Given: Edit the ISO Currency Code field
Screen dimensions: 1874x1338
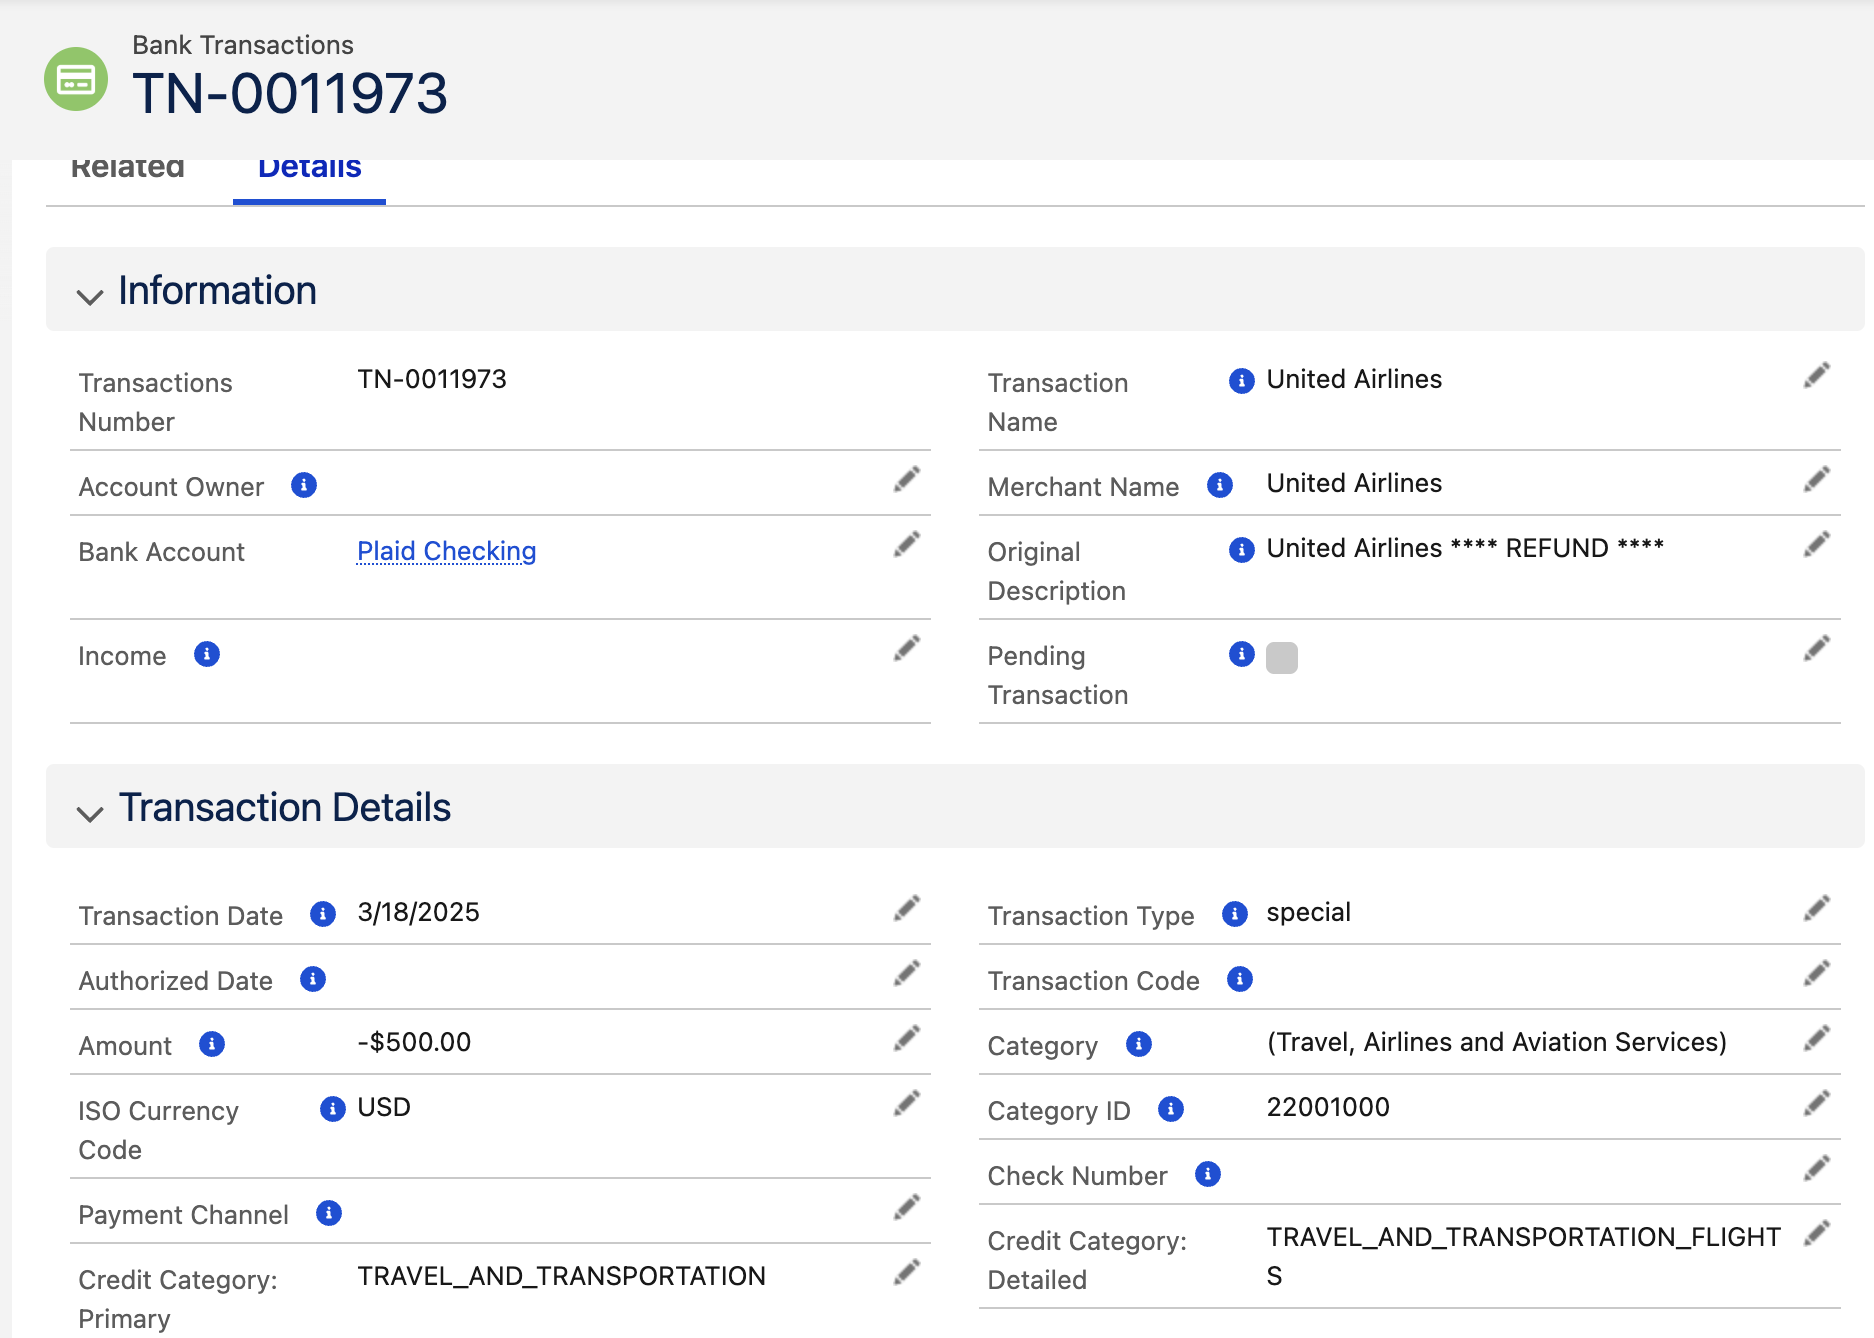Looking at the screenshot, I should click(x=907, y=1103).
